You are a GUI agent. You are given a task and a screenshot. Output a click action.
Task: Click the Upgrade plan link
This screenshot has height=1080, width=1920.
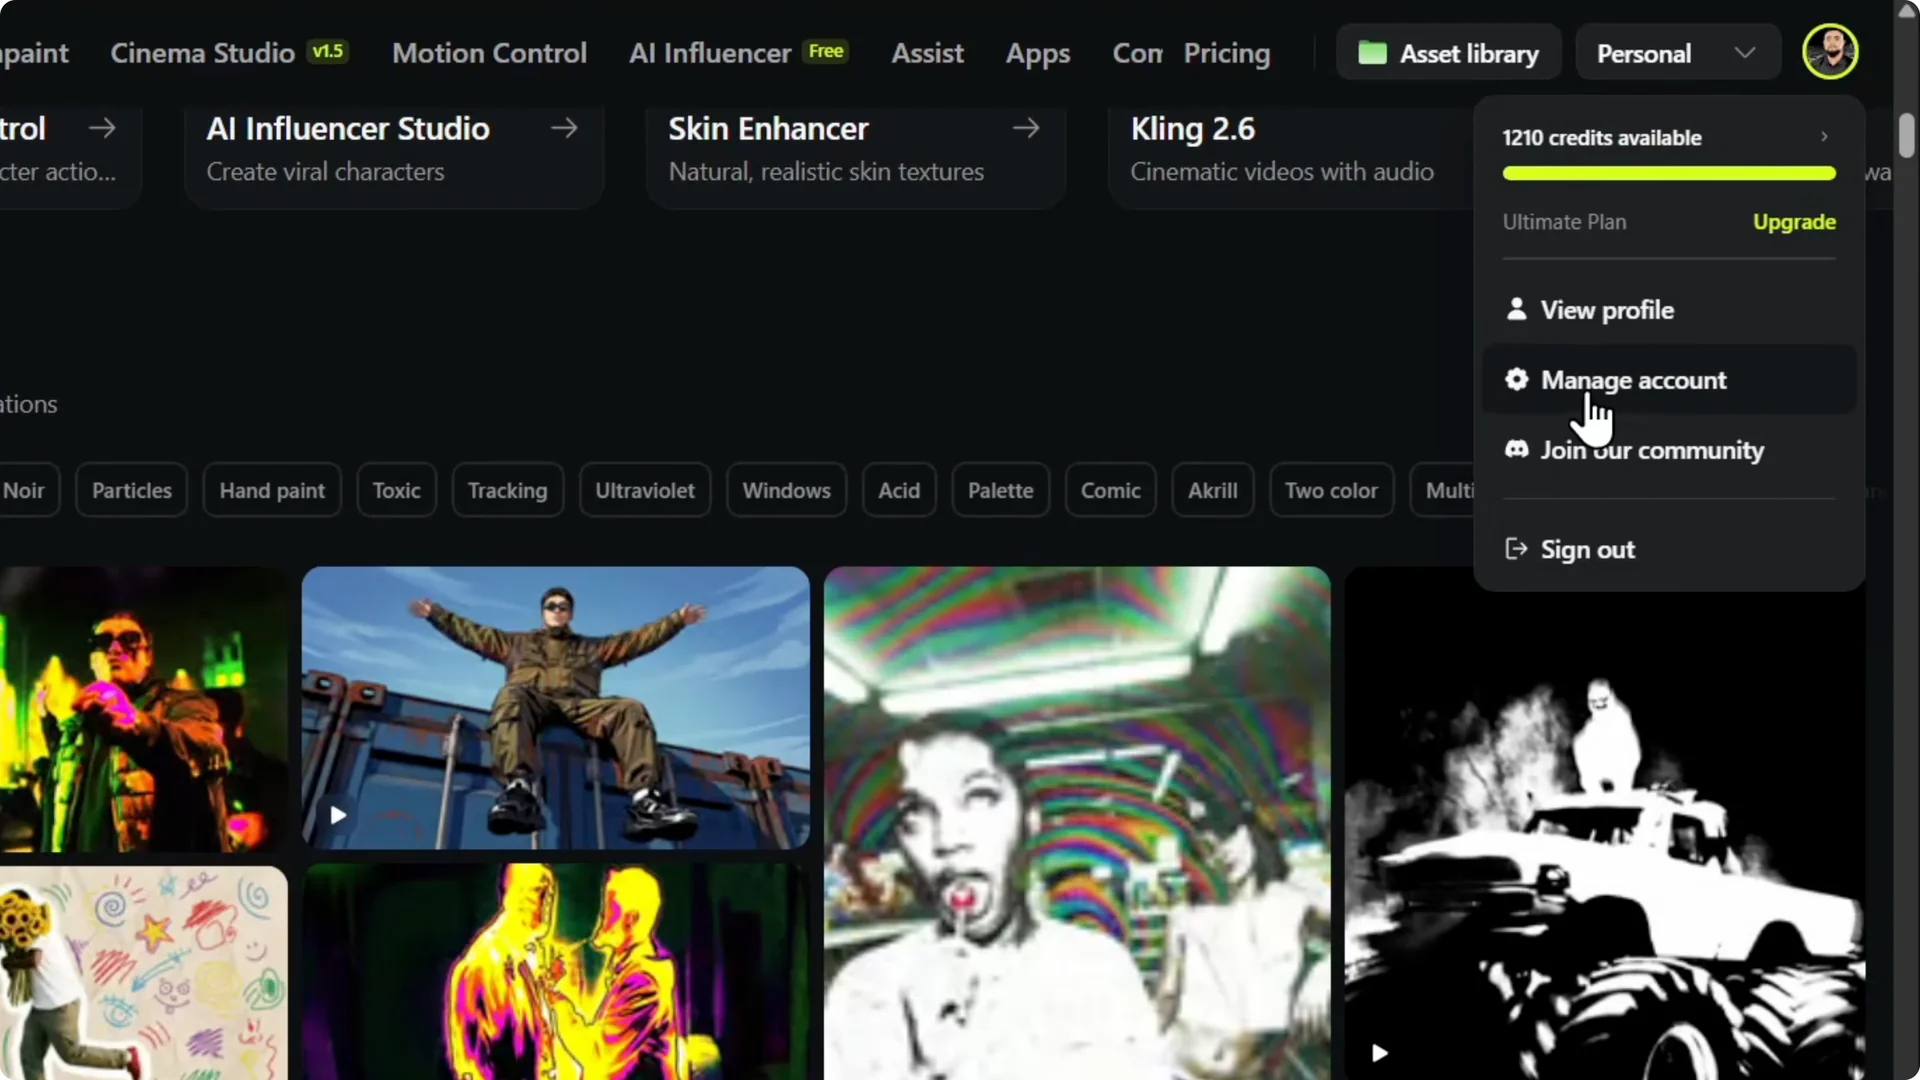click(1793, 222)
